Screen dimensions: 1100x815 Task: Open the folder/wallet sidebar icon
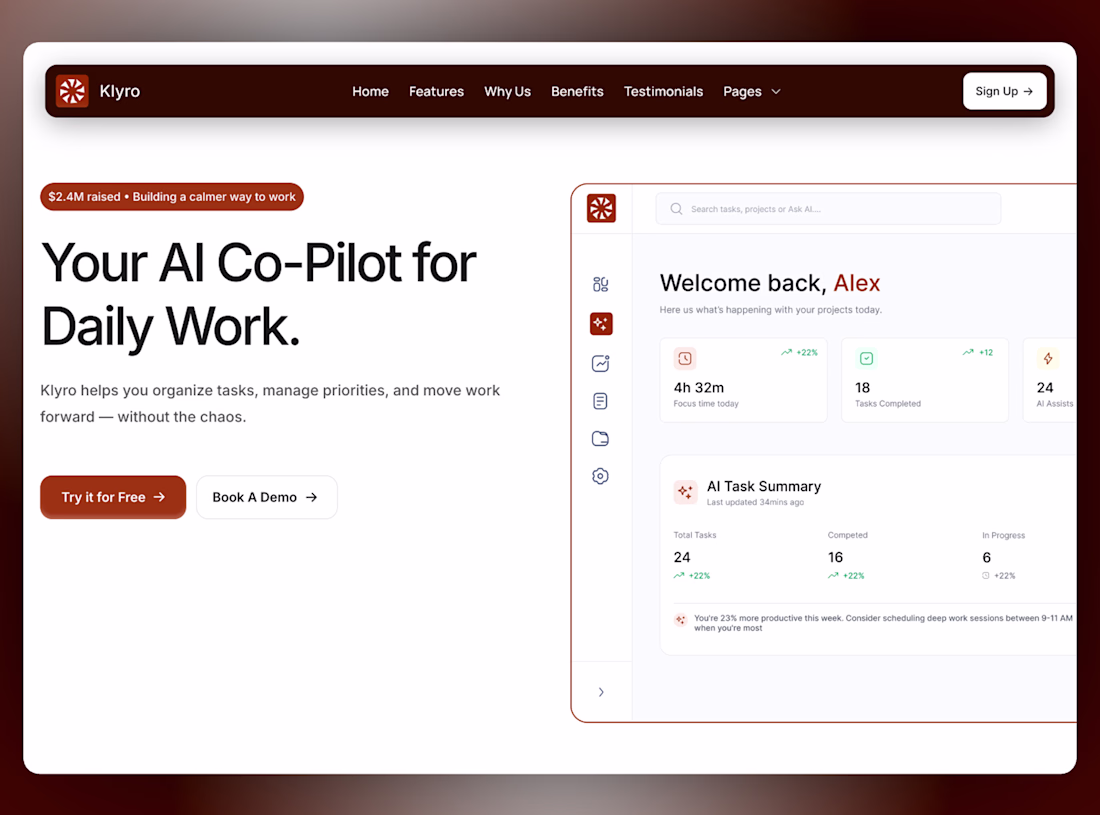601,439
